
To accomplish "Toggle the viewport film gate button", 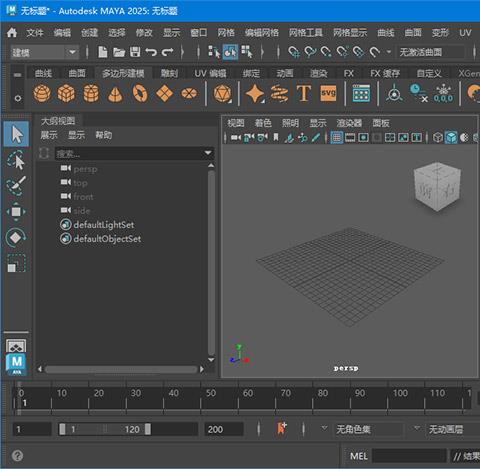I will 350,137.
